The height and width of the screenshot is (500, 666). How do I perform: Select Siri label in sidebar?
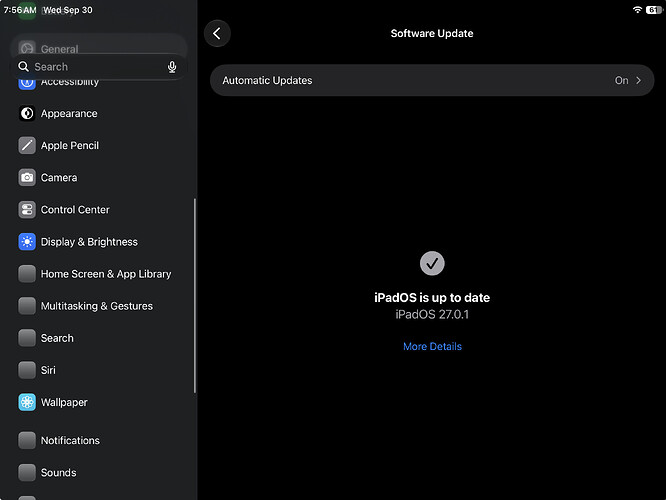point(48,370)
